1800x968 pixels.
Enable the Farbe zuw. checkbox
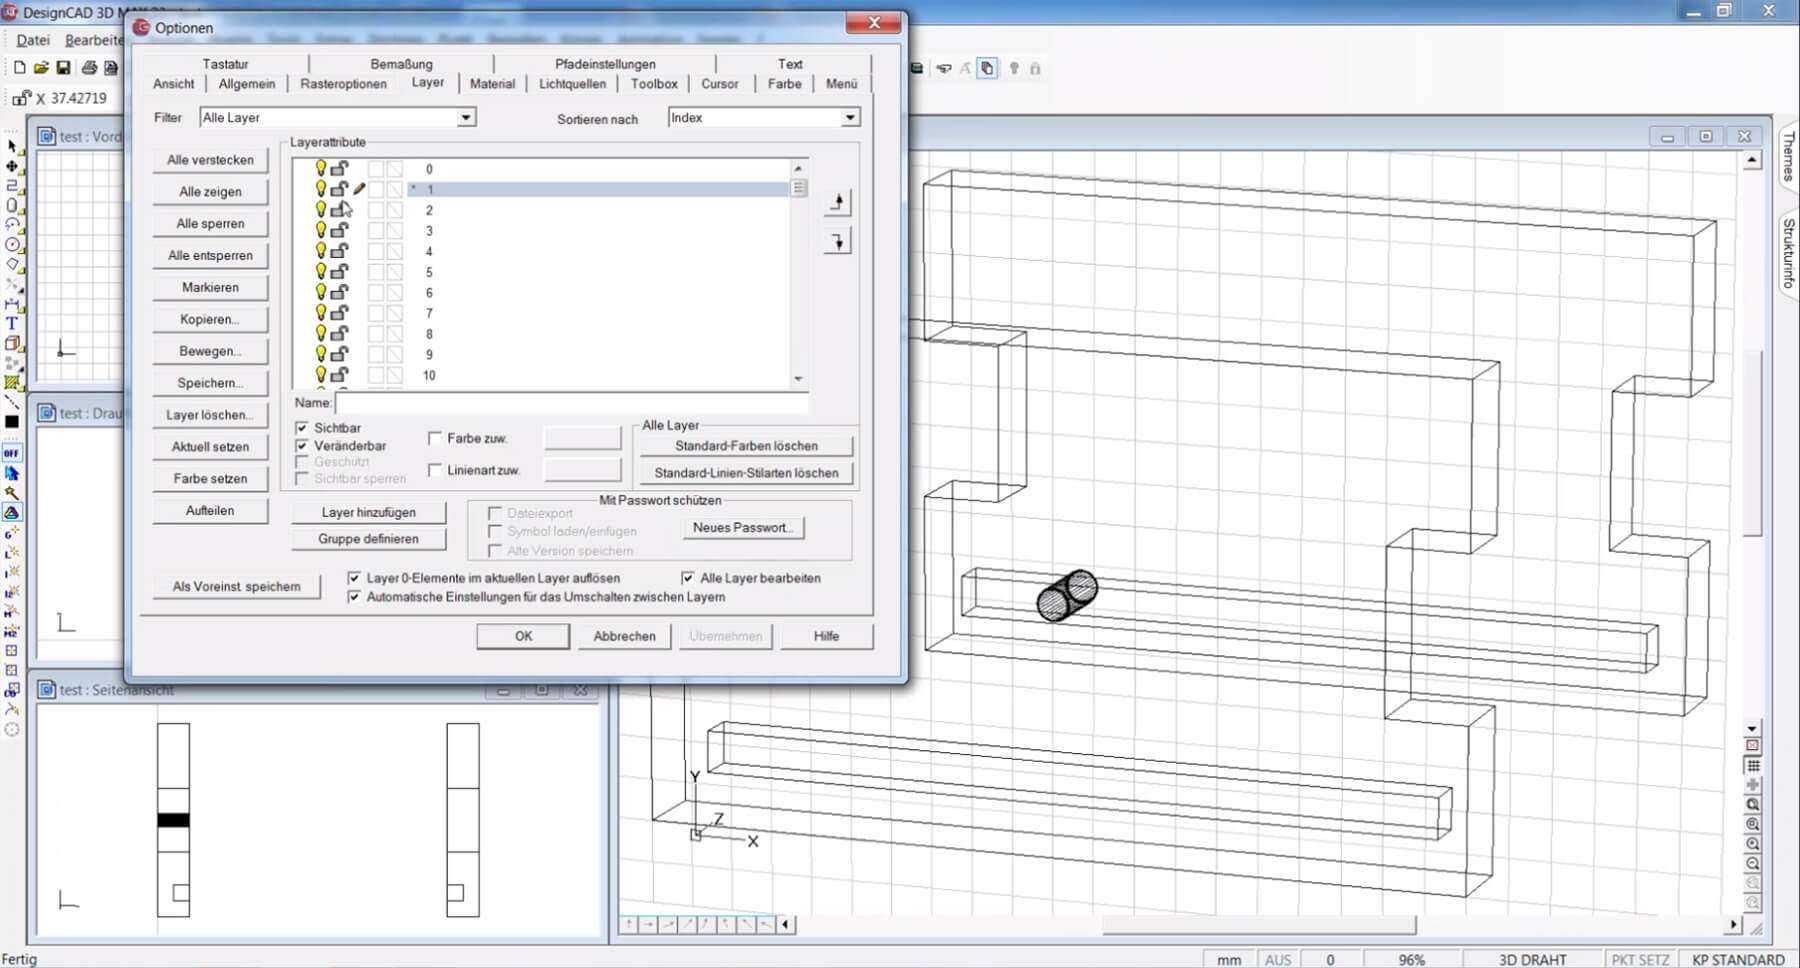436,438
